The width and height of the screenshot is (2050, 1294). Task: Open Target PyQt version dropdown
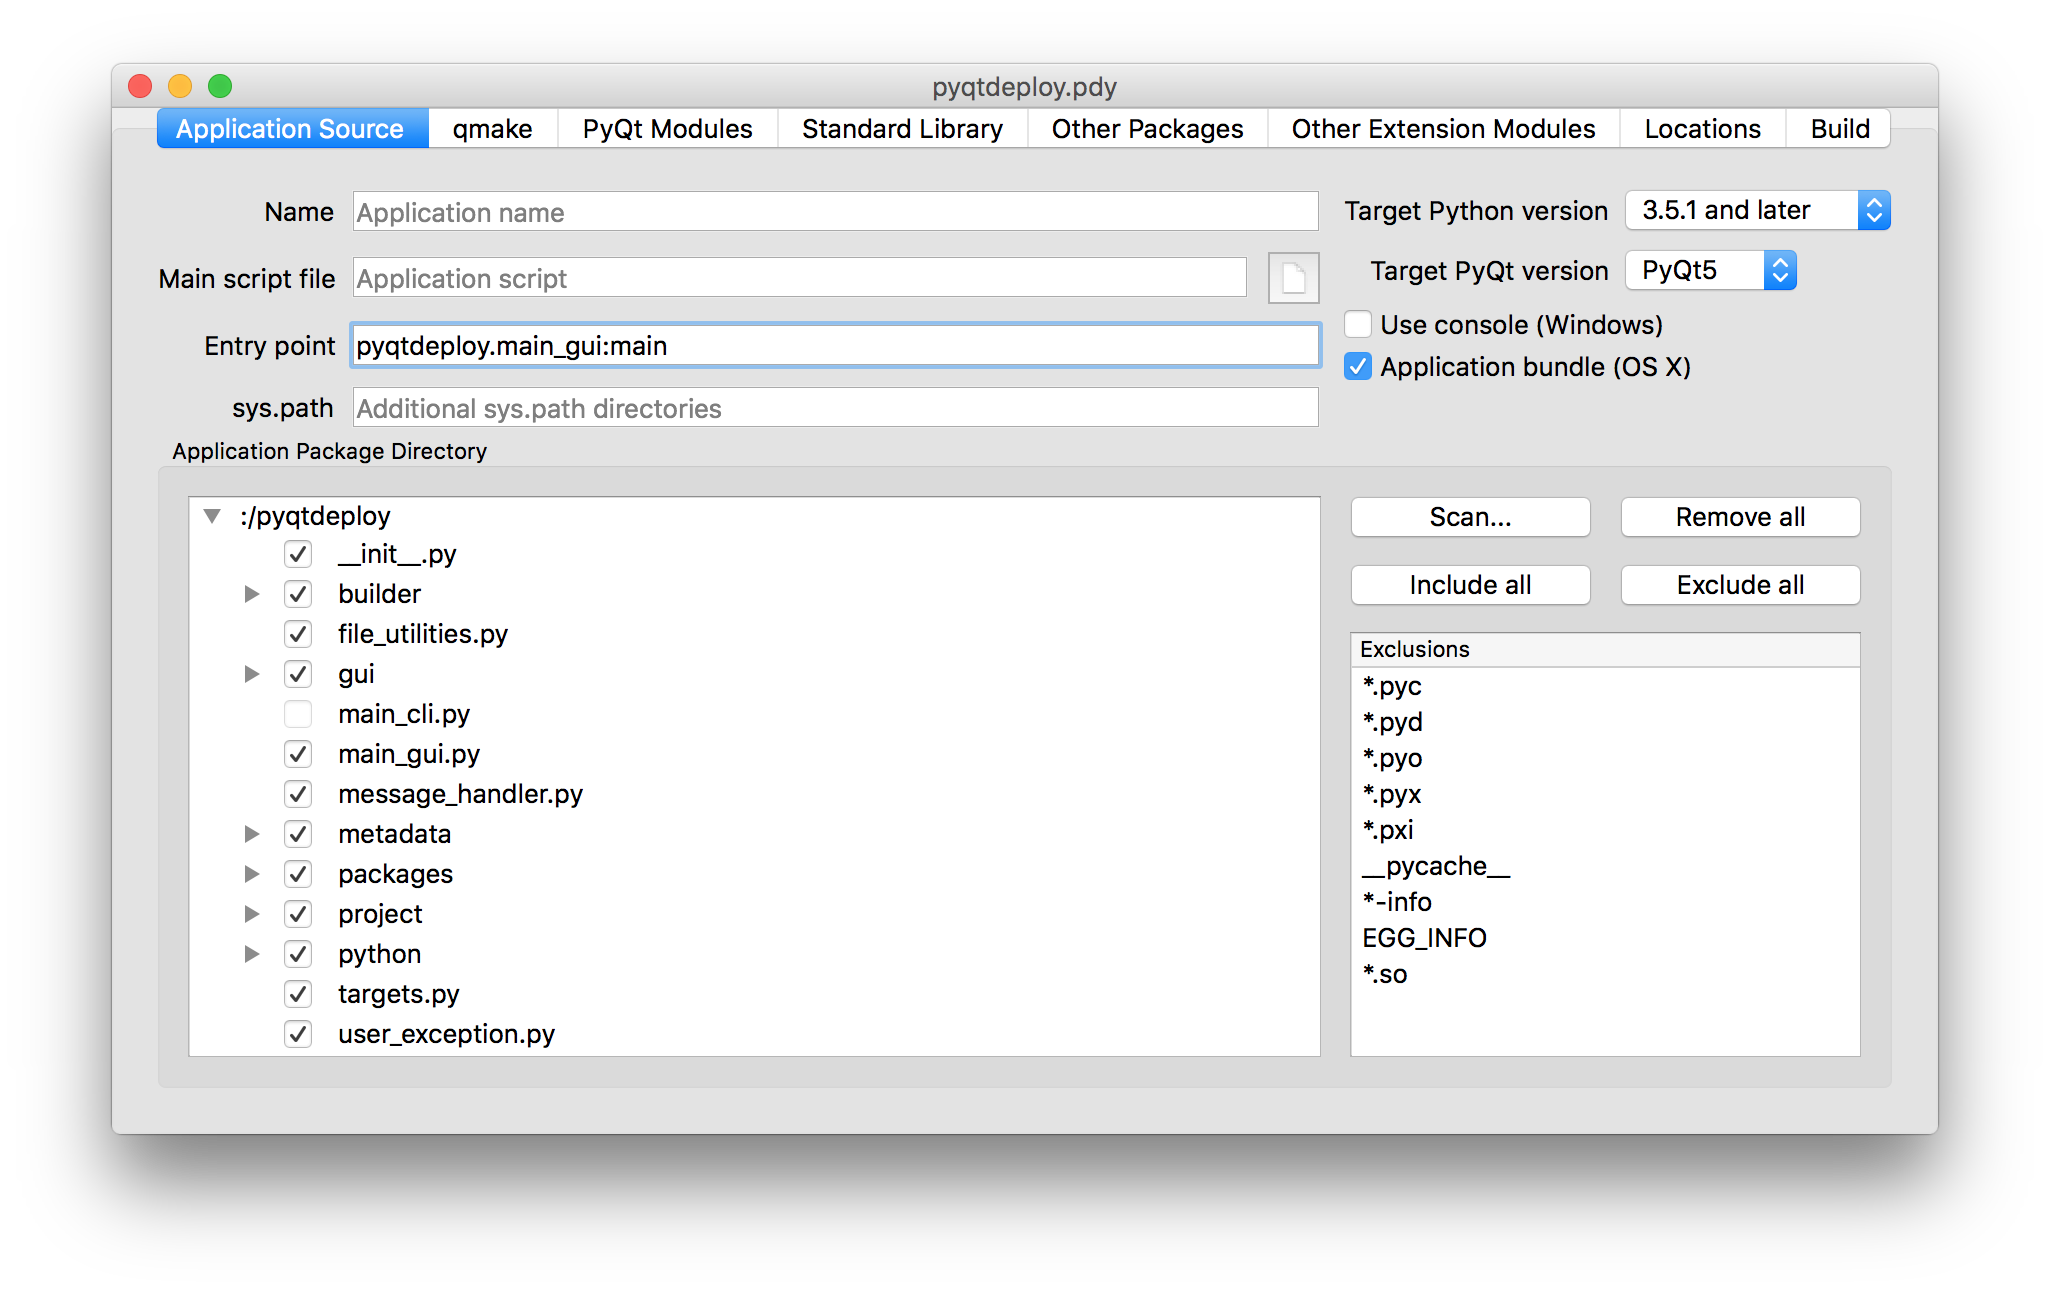point(1710,271)
